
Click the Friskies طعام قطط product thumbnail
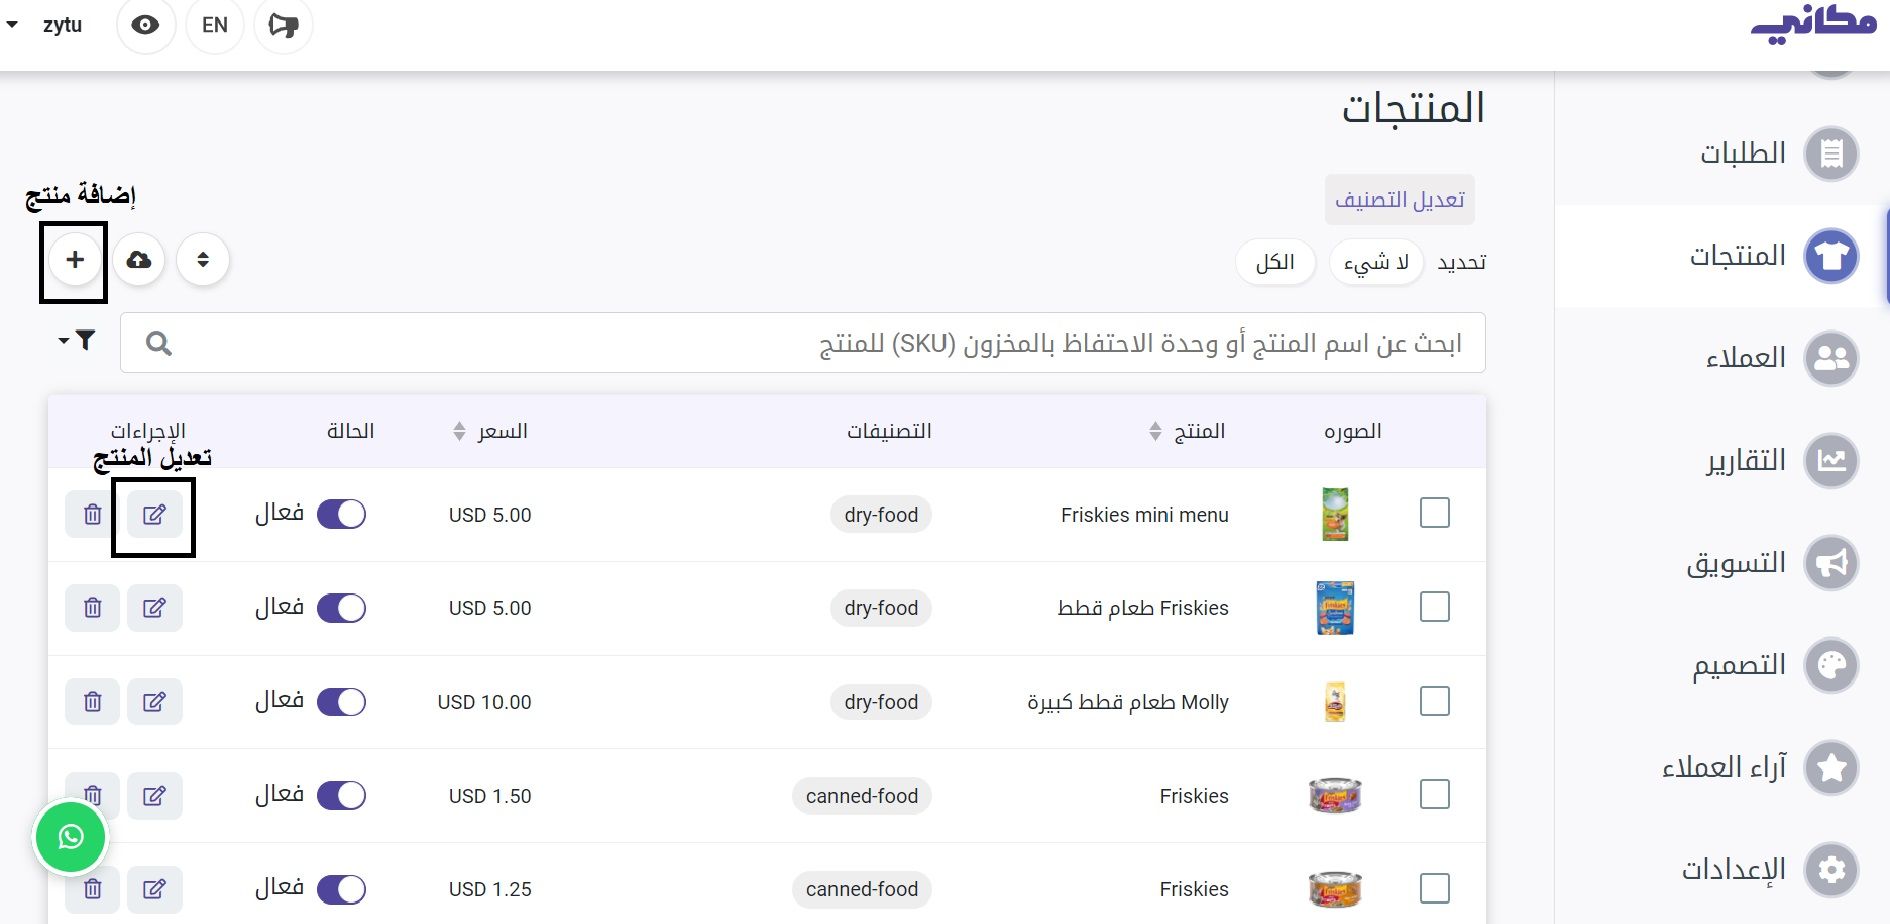click(1335, 608)
